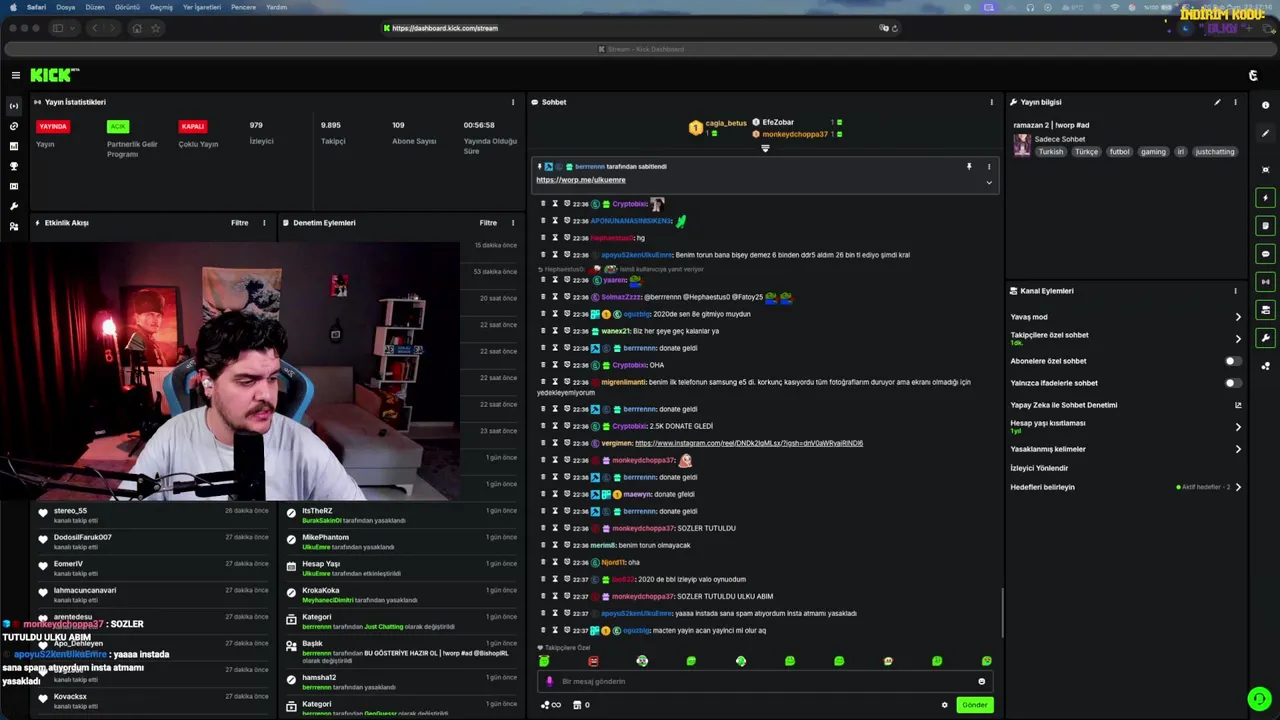This screenshot has width=1280, height=720.
Task: Open chat settings gear next to Gönder
Action: (944, 705)
